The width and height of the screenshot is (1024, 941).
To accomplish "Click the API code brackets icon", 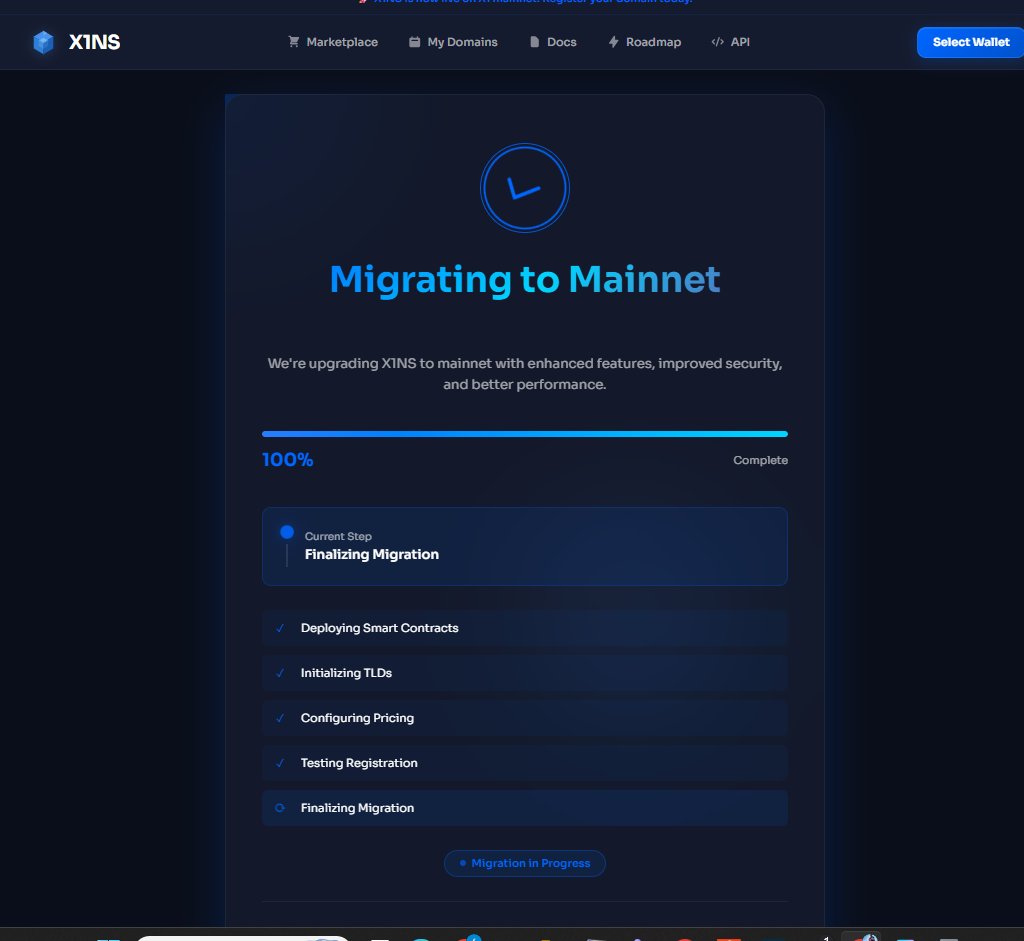I will tap(717, 42).
